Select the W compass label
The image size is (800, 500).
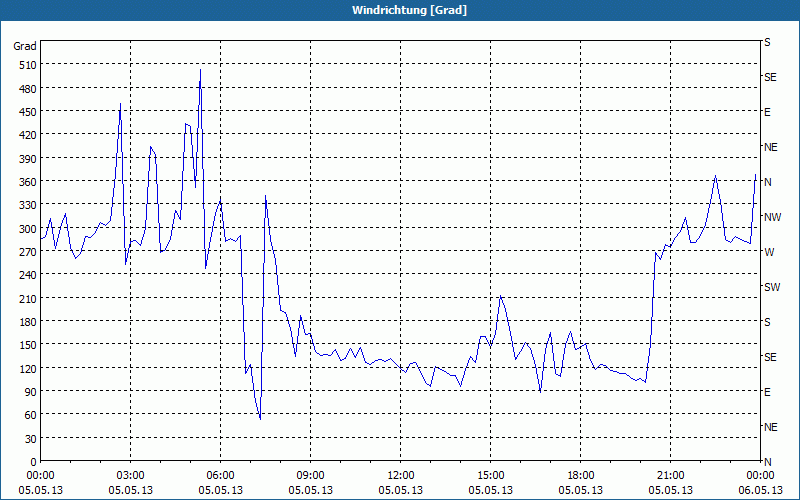[769, 252]
